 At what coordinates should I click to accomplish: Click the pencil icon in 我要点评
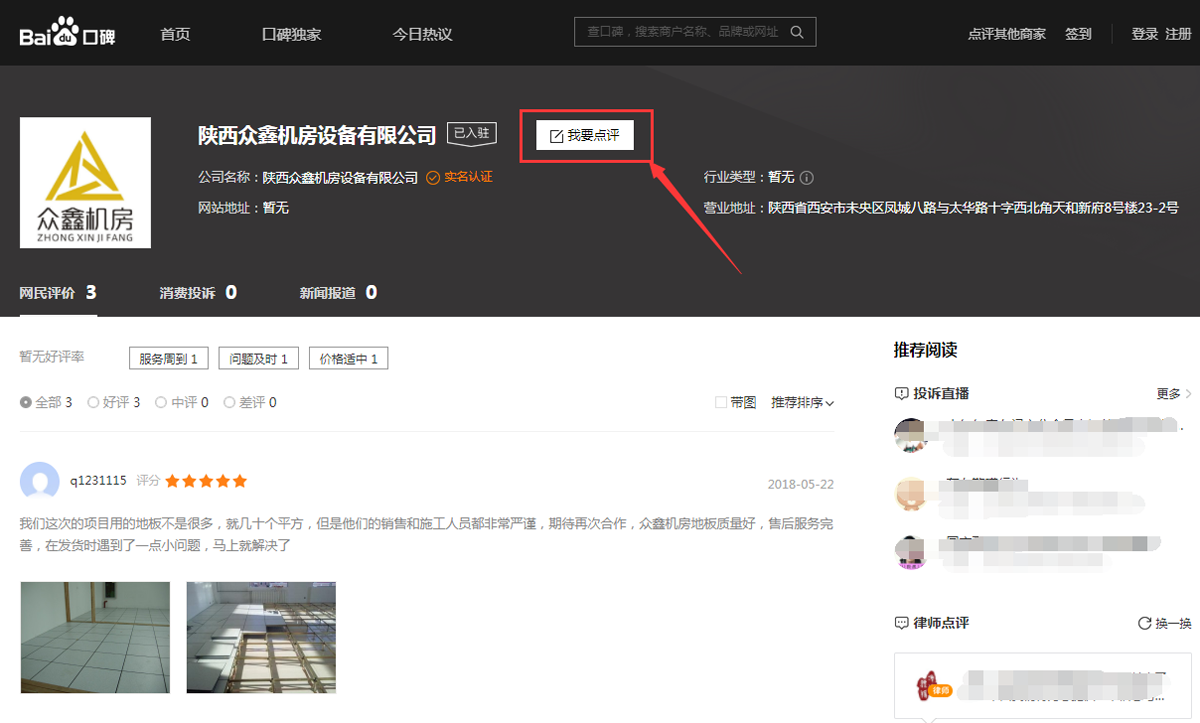(555, 135)
